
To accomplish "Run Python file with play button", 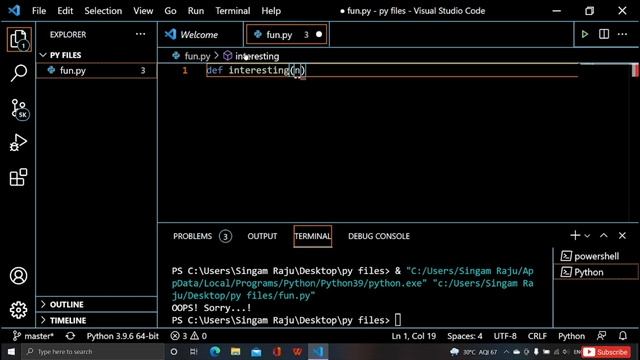I will click(584, 34).
